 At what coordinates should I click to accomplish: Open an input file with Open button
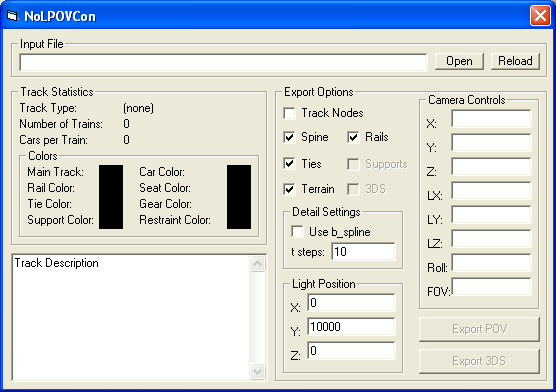(459, 61)
